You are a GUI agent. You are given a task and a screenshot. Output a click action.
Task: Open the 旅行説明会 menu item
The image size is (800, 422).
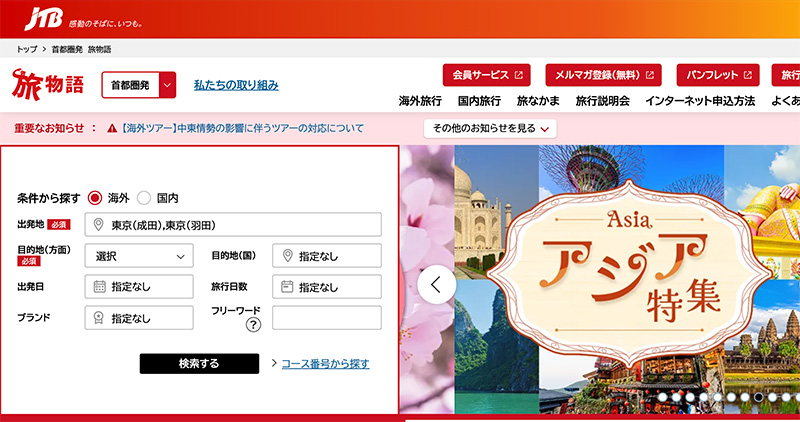[602, 102]
